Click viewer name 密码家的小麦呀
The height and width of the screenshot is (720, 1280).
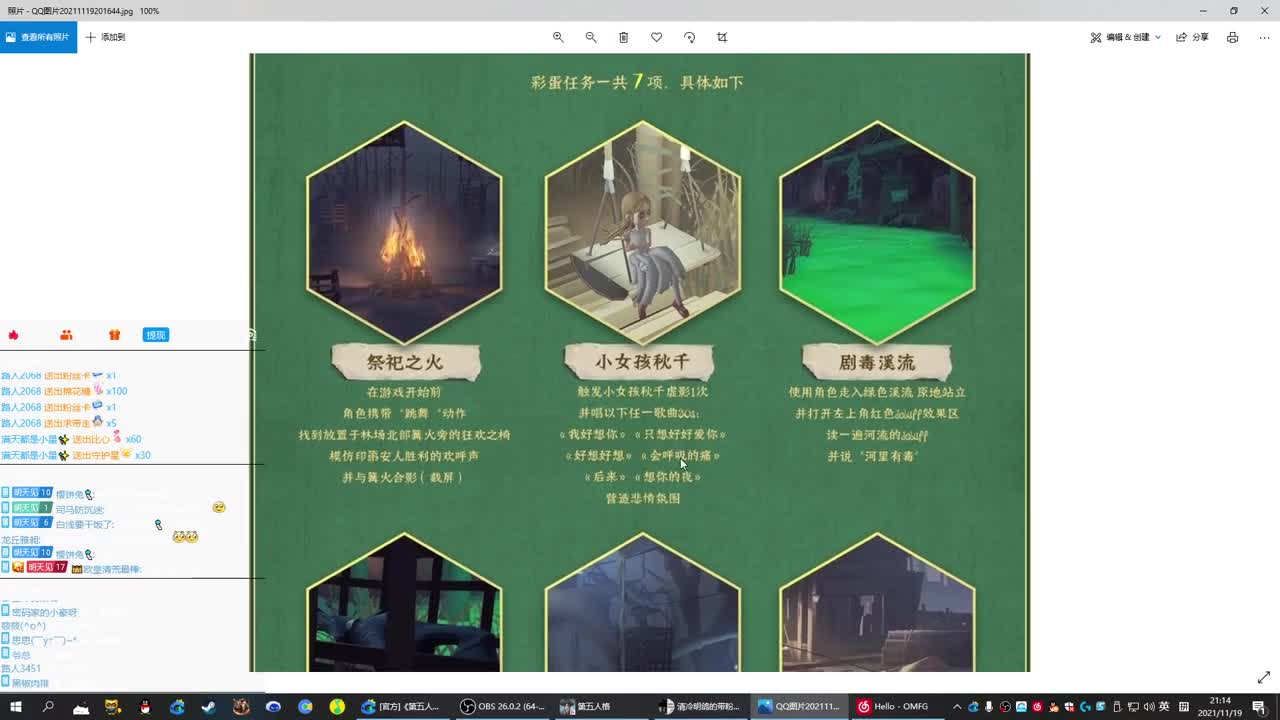point(44,612)
